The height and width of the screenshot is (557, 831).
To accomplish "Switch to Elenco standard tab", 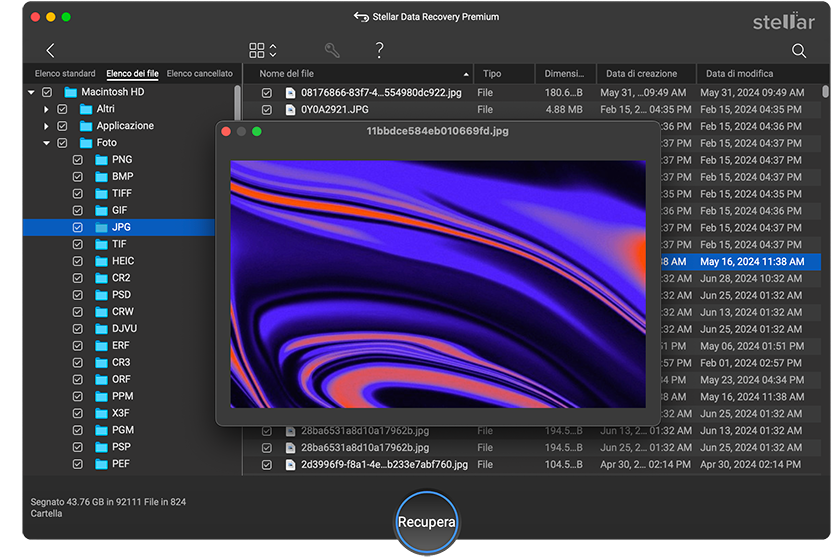I will tap(65, 74).
